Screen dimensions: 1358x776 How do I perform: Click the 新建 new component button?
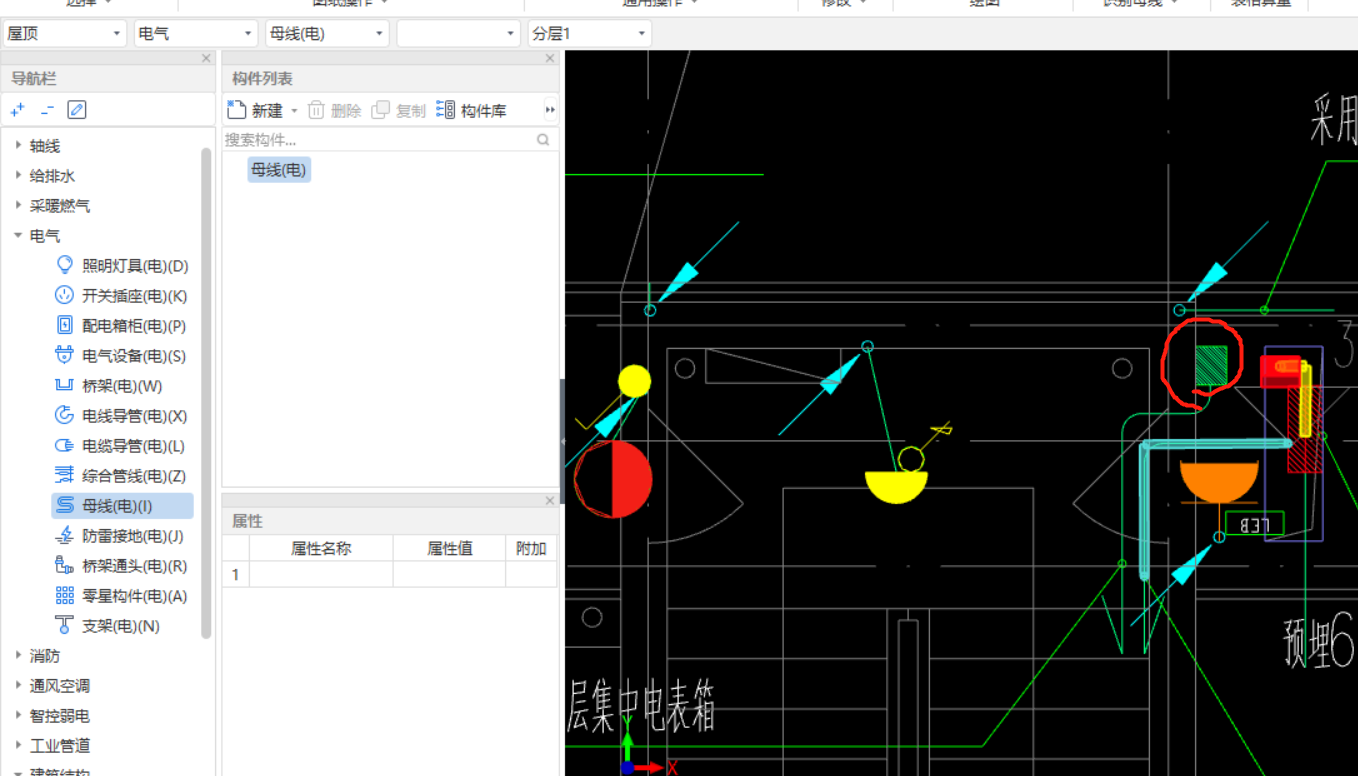point(256,110)
